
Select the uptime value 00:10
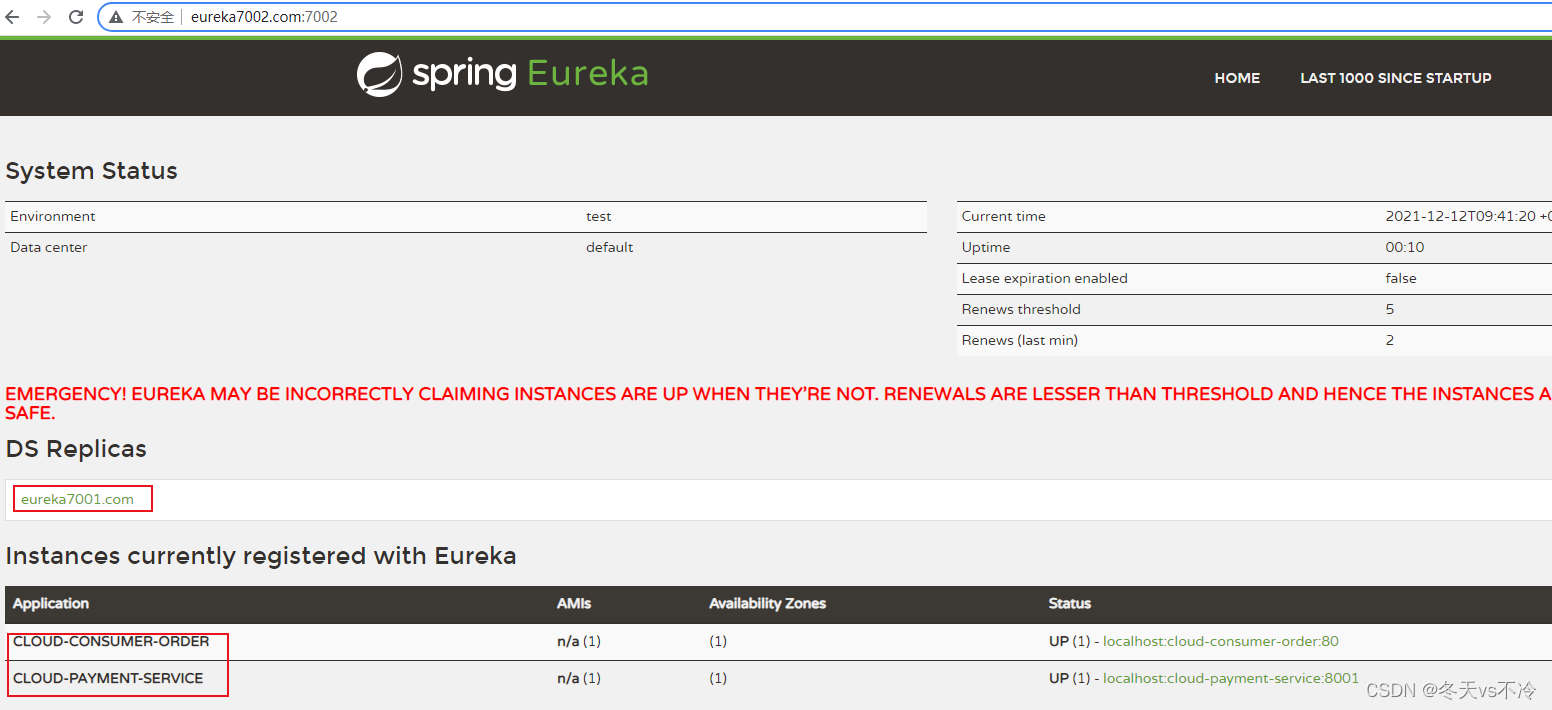coord(1404,247)
